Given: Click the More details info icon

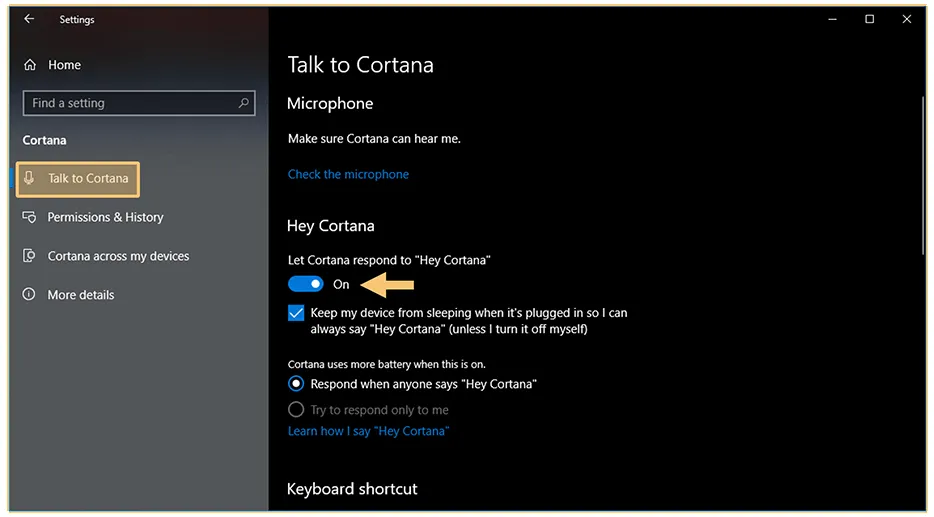Looking at the screenshot, I should point(29,294).
